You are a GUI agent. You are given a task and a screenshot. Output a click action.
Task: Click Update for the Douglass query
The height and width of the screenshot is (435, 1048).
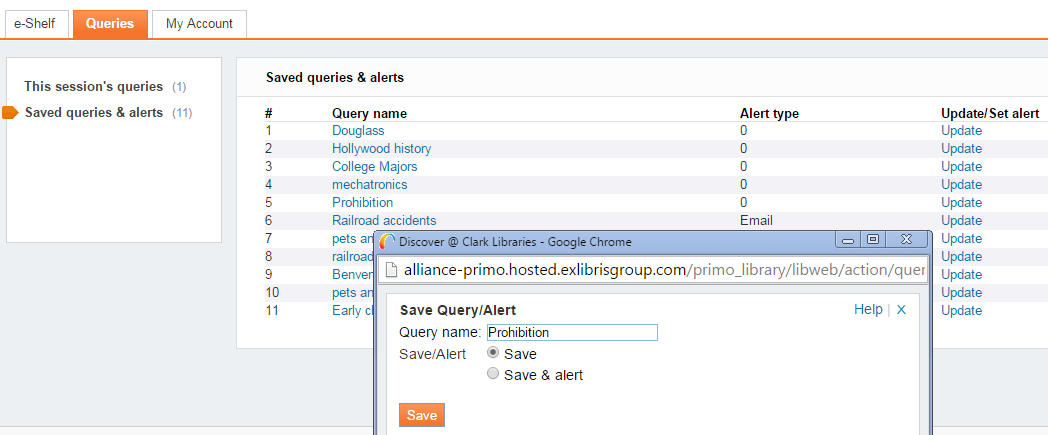[961, 130]
